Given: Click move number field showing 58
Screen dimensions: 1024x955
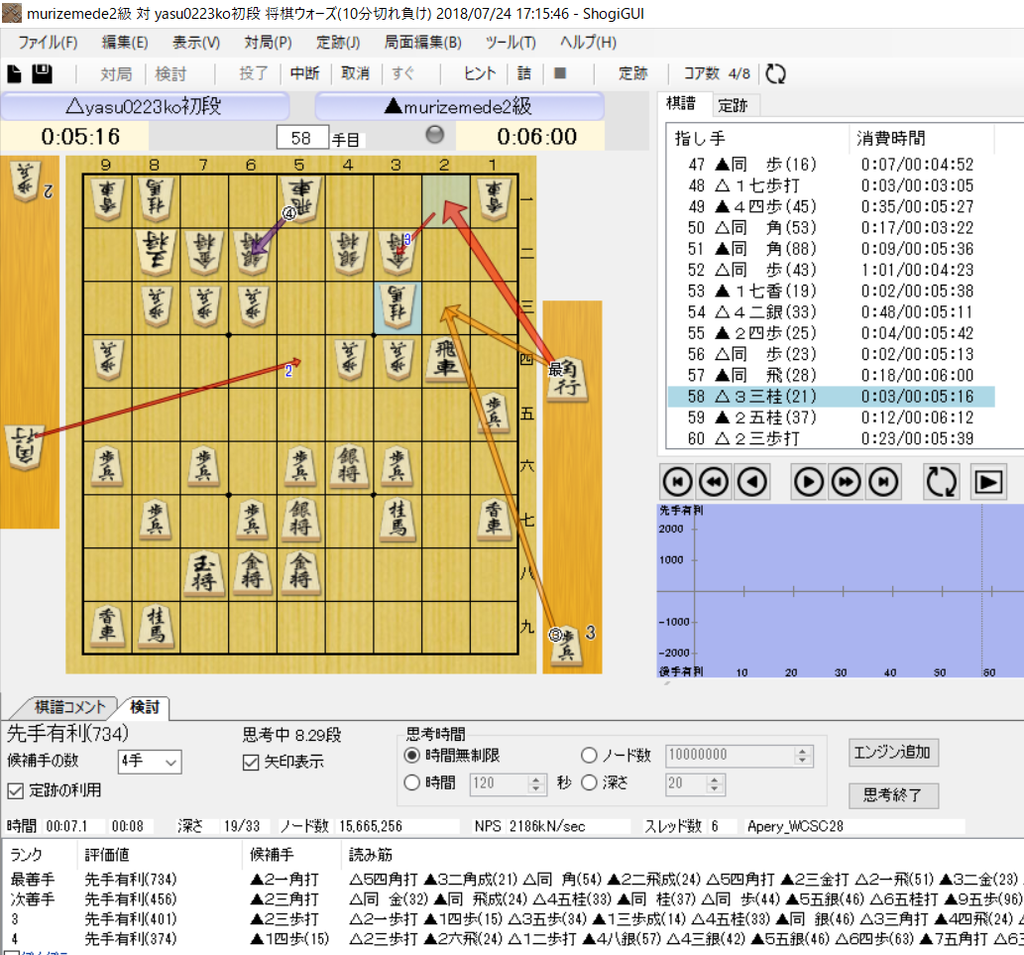Looking at the screenshot, I should coord(301,138).
